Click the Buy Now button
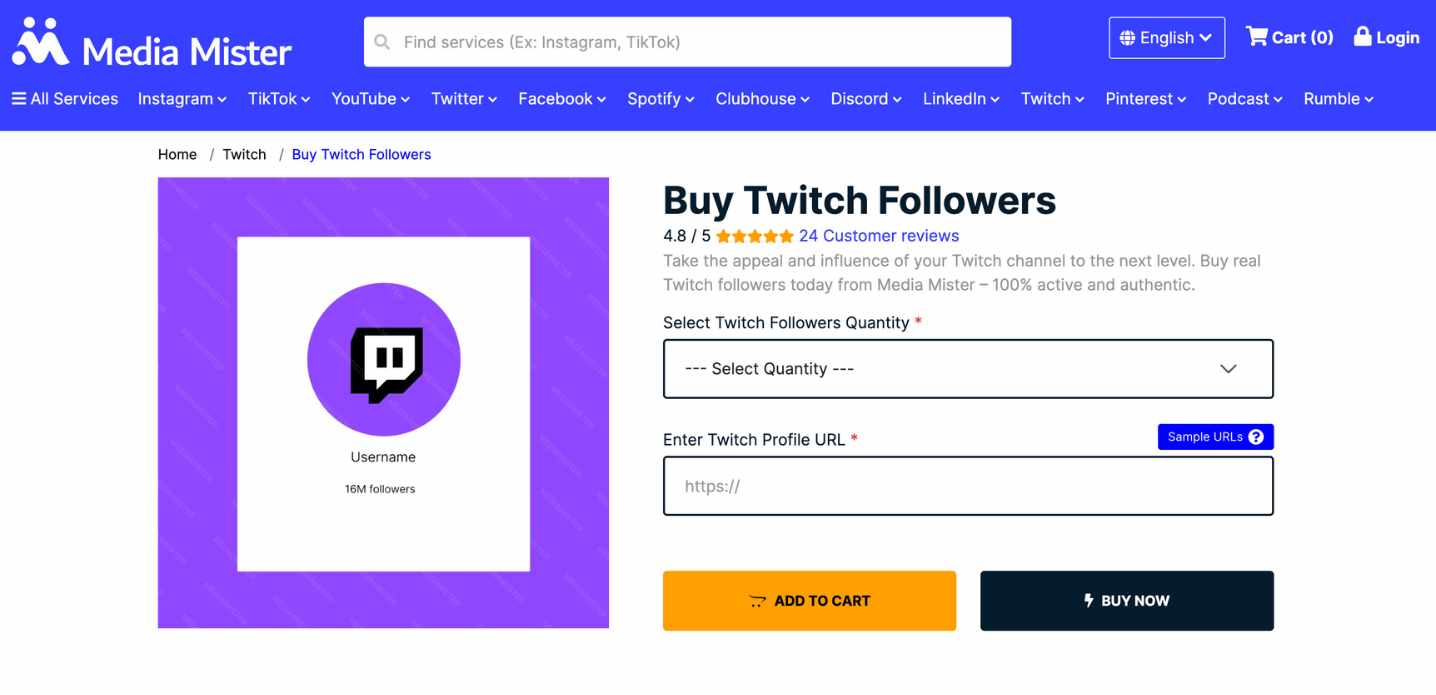 point(1127,601)
